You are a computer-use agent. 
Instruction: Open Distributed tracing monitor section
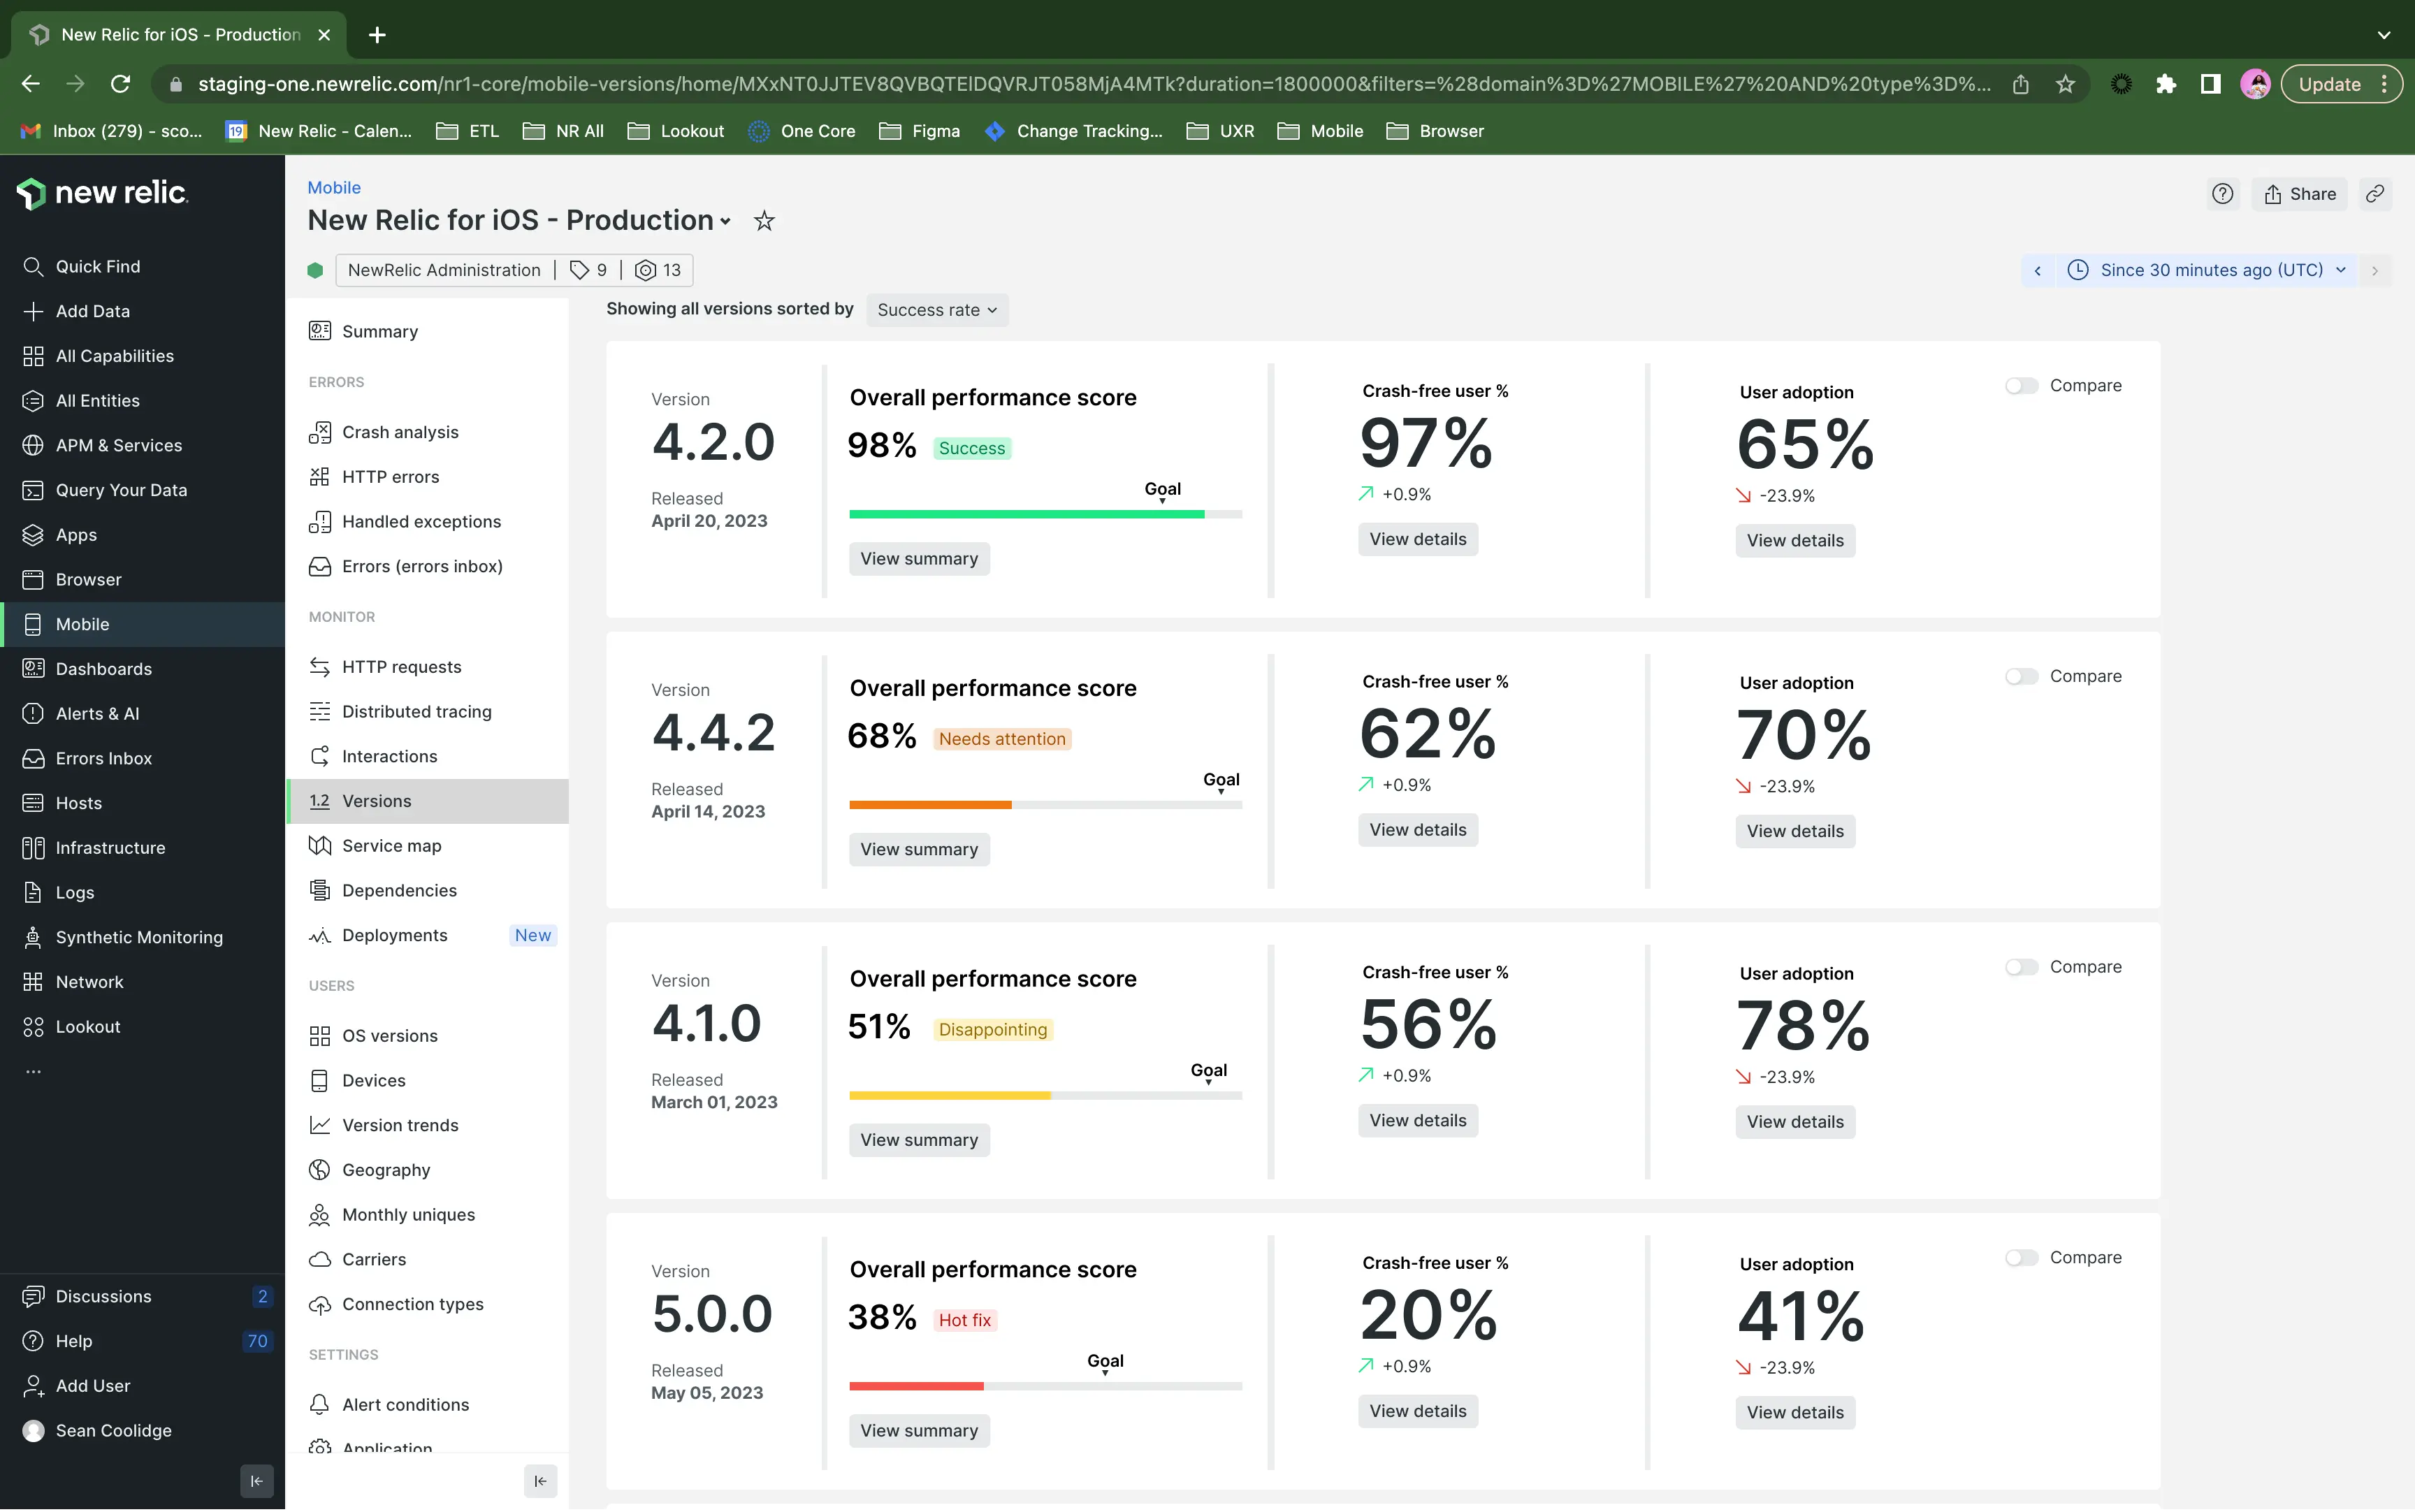[416, 711]
